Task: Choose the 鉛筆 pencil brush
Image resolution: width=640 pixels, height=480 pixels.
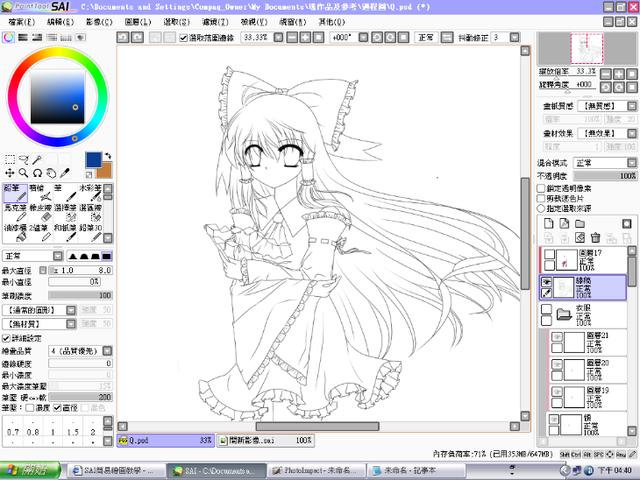Action: pyautogui.click(x=15, y=193)
